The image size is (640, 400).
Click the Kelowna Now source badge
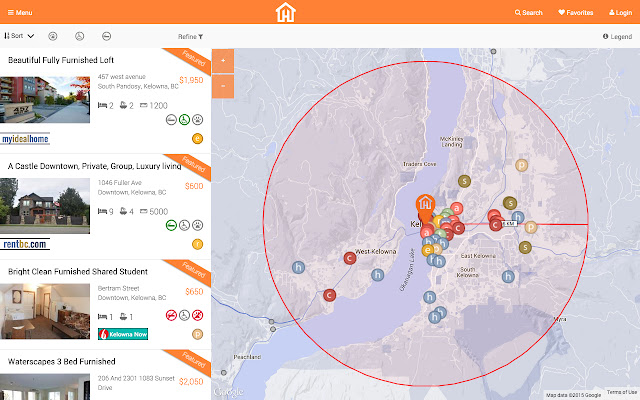point(123,333)
